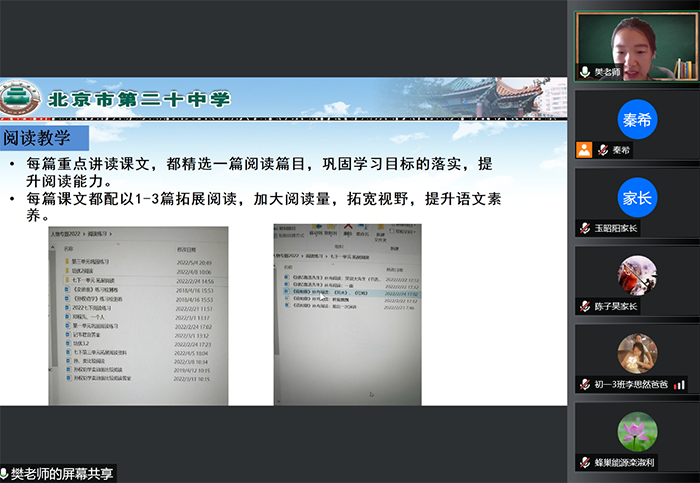The height and width of the screenshot is (483, 700).
Task: Click the muted mic icon for 玉昭阳家长
Action: (x=585, y=228)
